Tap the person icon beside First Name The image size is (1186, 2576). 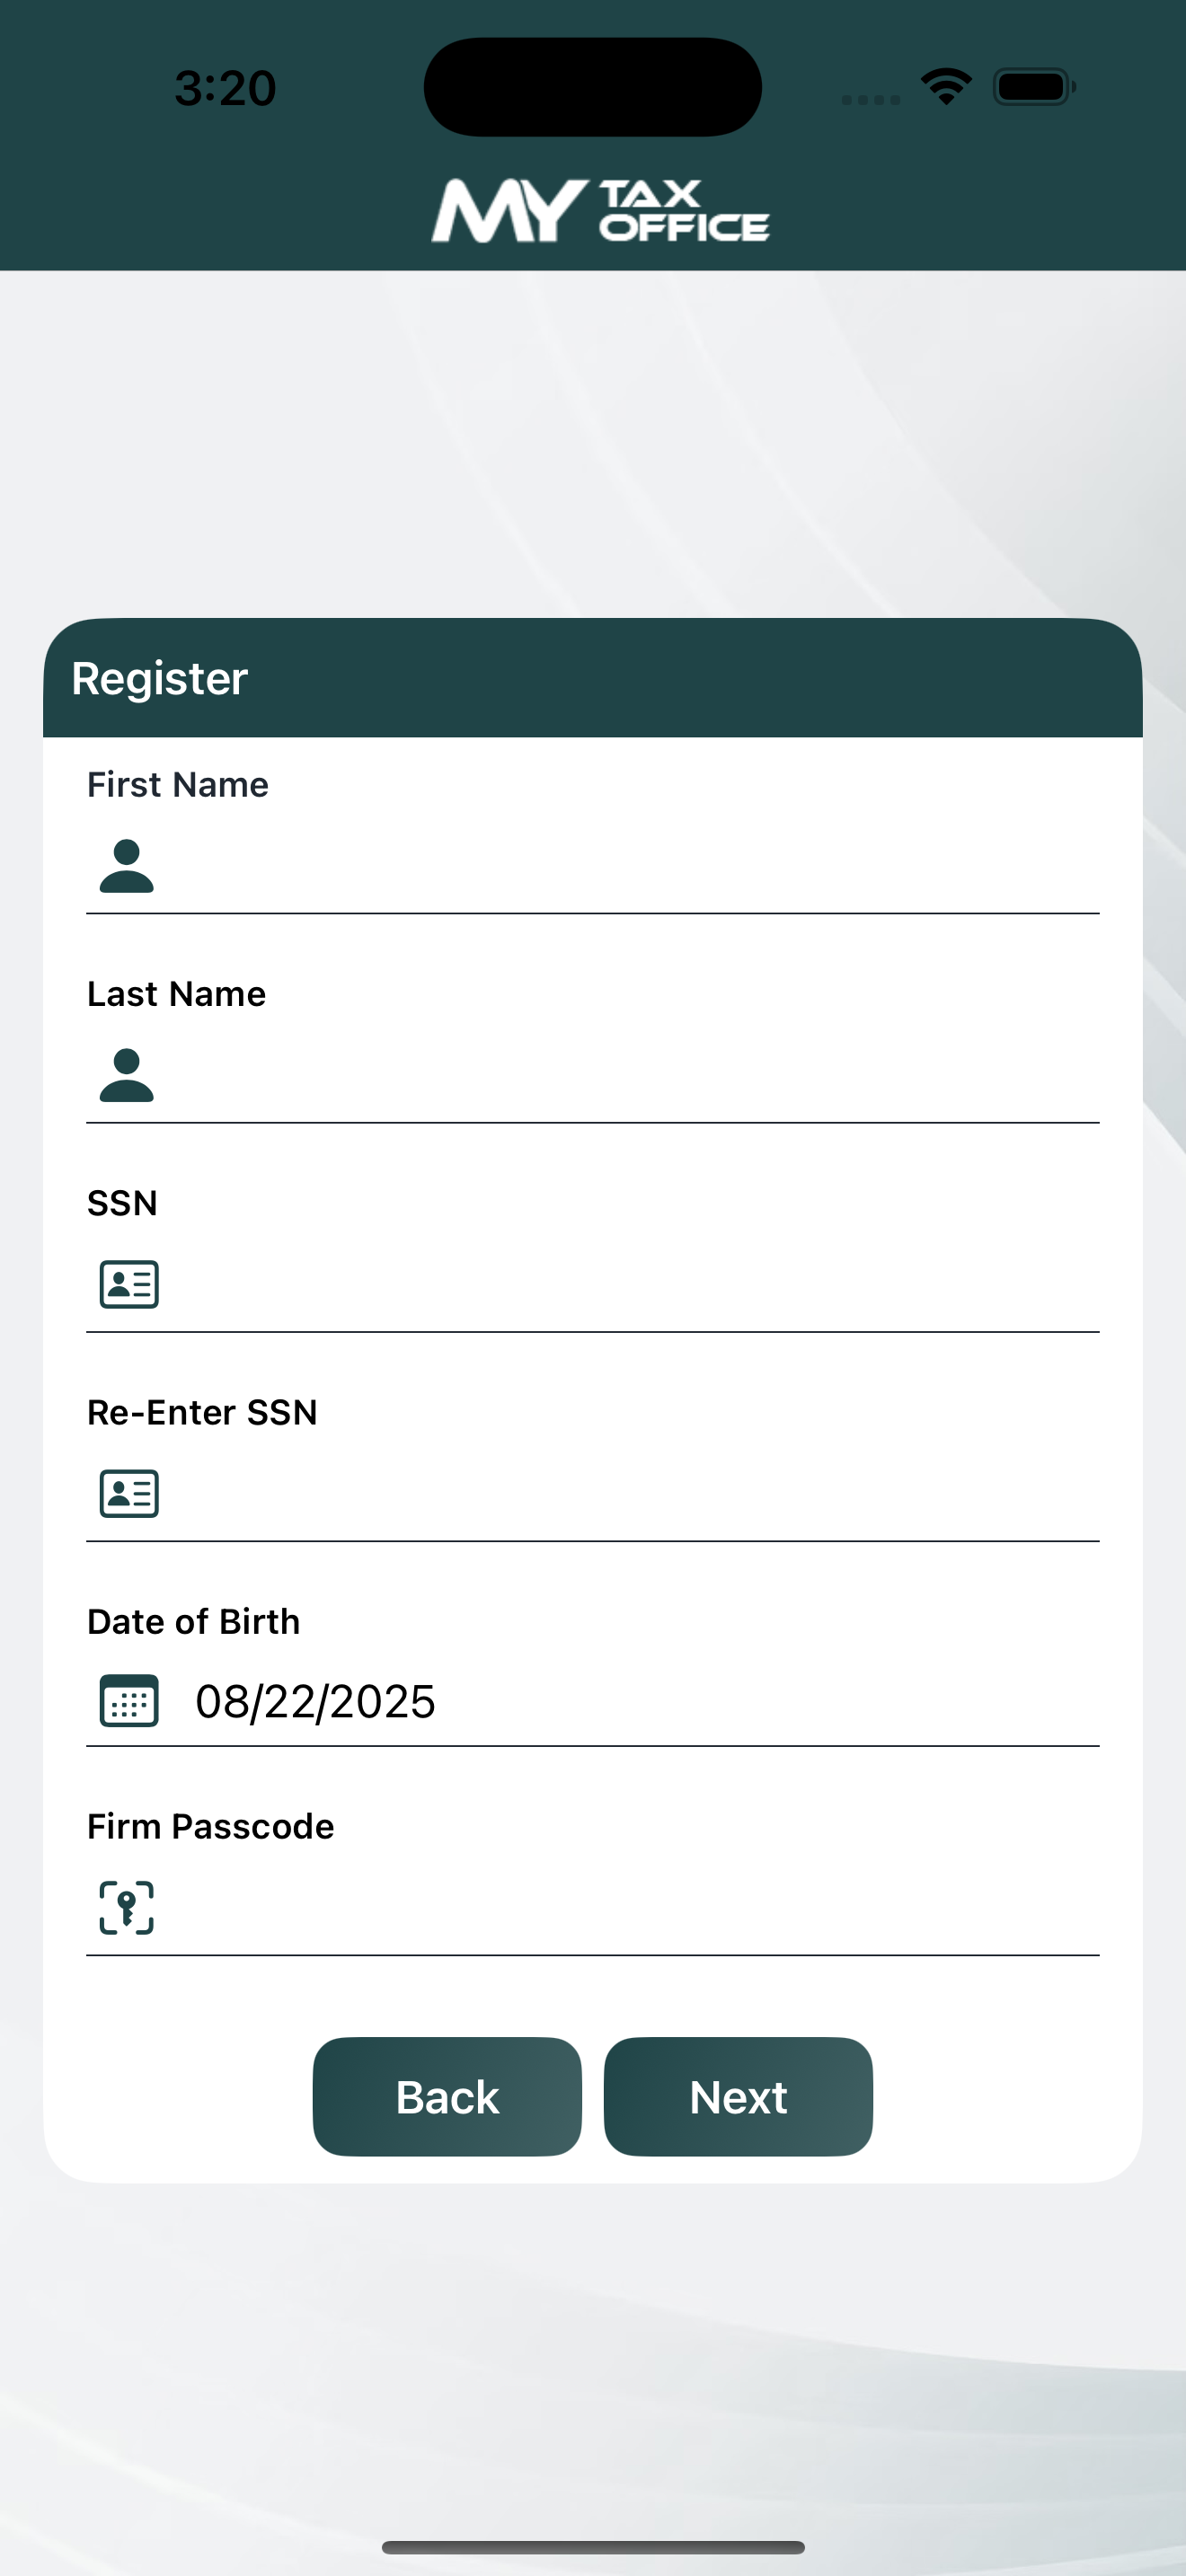coord(127,866)
